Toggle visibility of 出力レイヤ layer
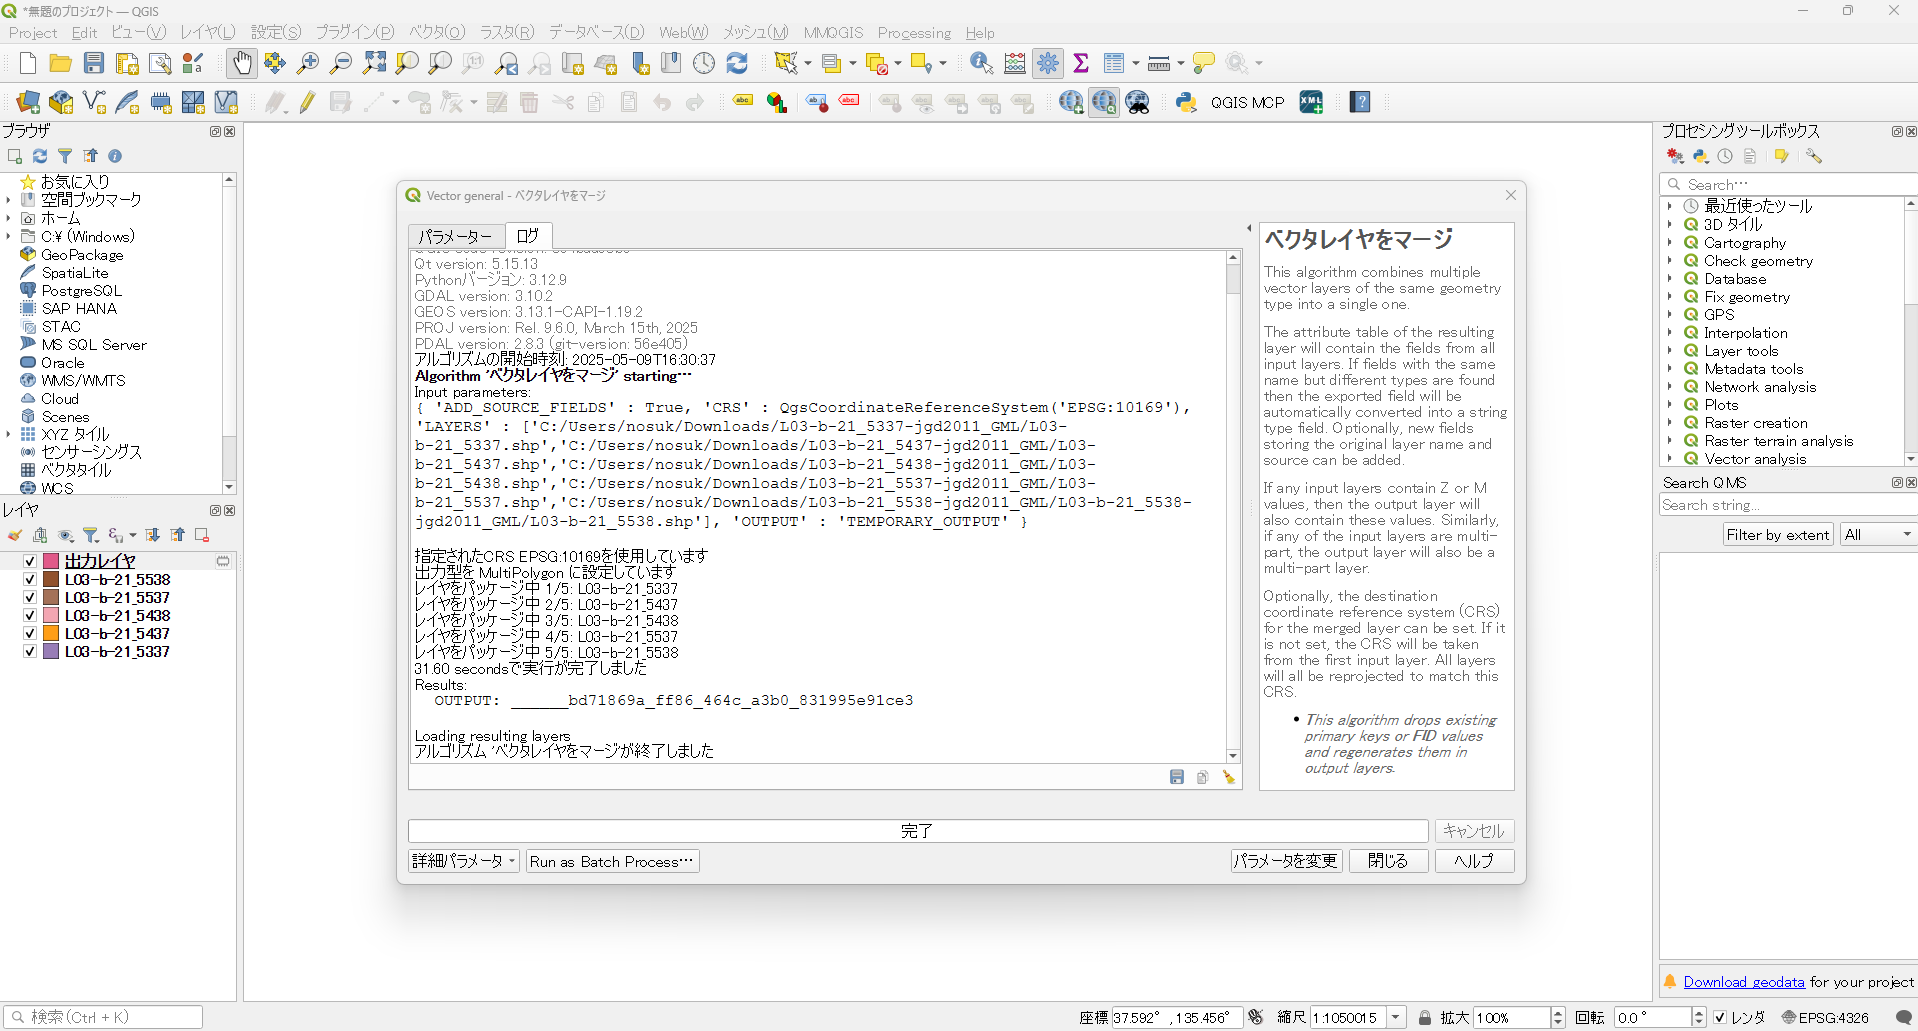 30,562
